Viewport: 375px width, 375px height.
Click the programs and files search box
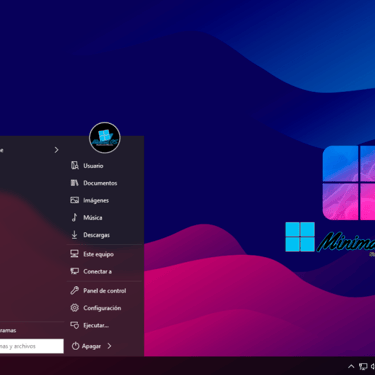click(x=32, y=346)
